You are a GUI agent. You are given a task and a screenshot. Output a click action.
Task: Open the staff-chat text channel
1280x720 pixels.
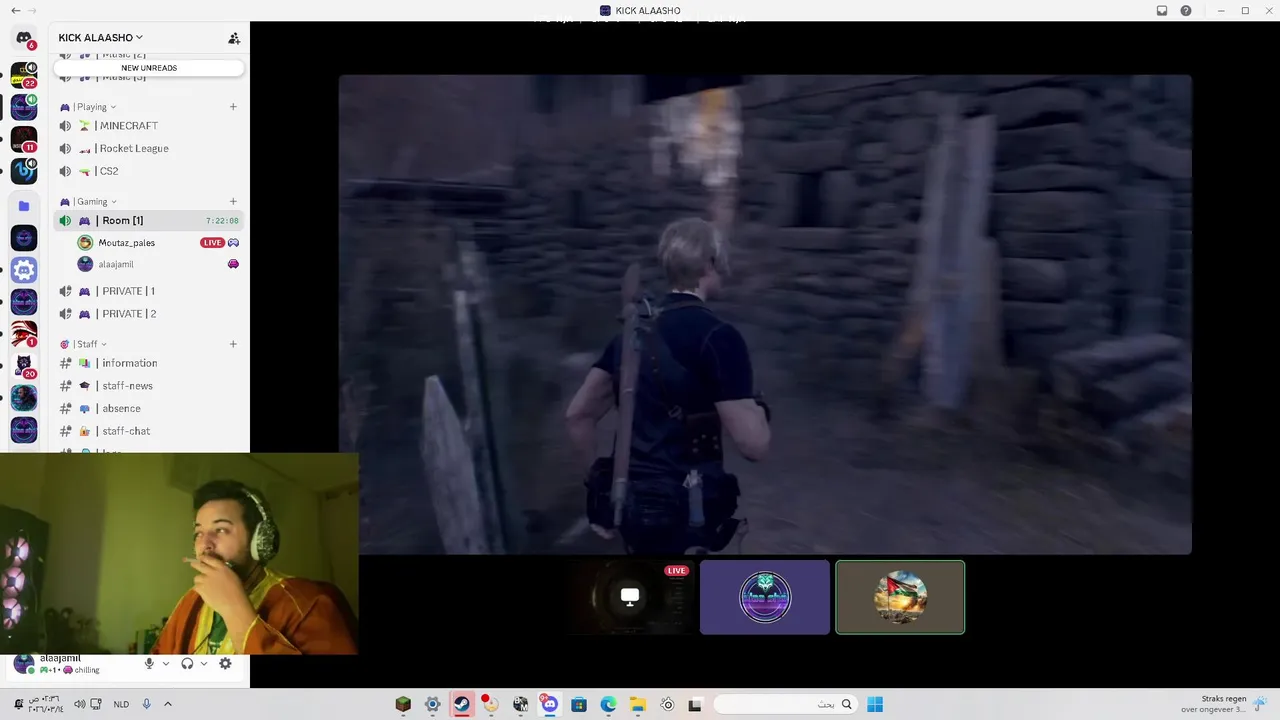click(x=149, y=431)
